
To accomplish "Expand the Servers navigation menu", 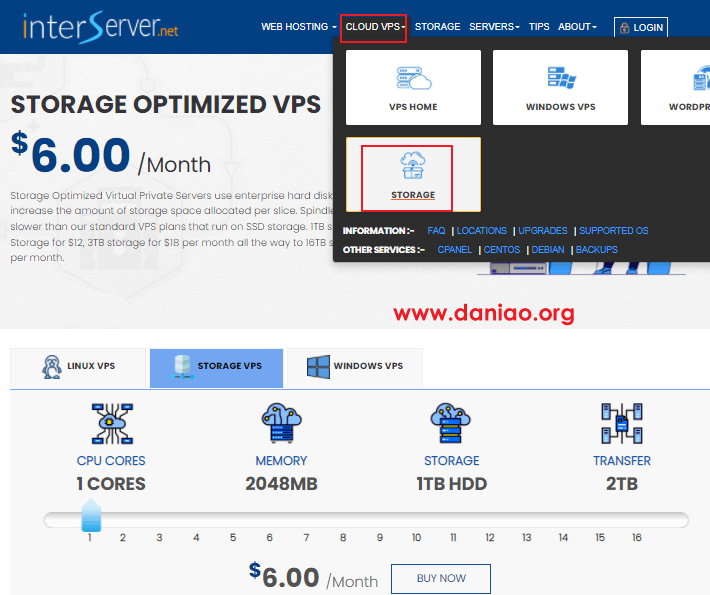I will [x=494, y=27].
